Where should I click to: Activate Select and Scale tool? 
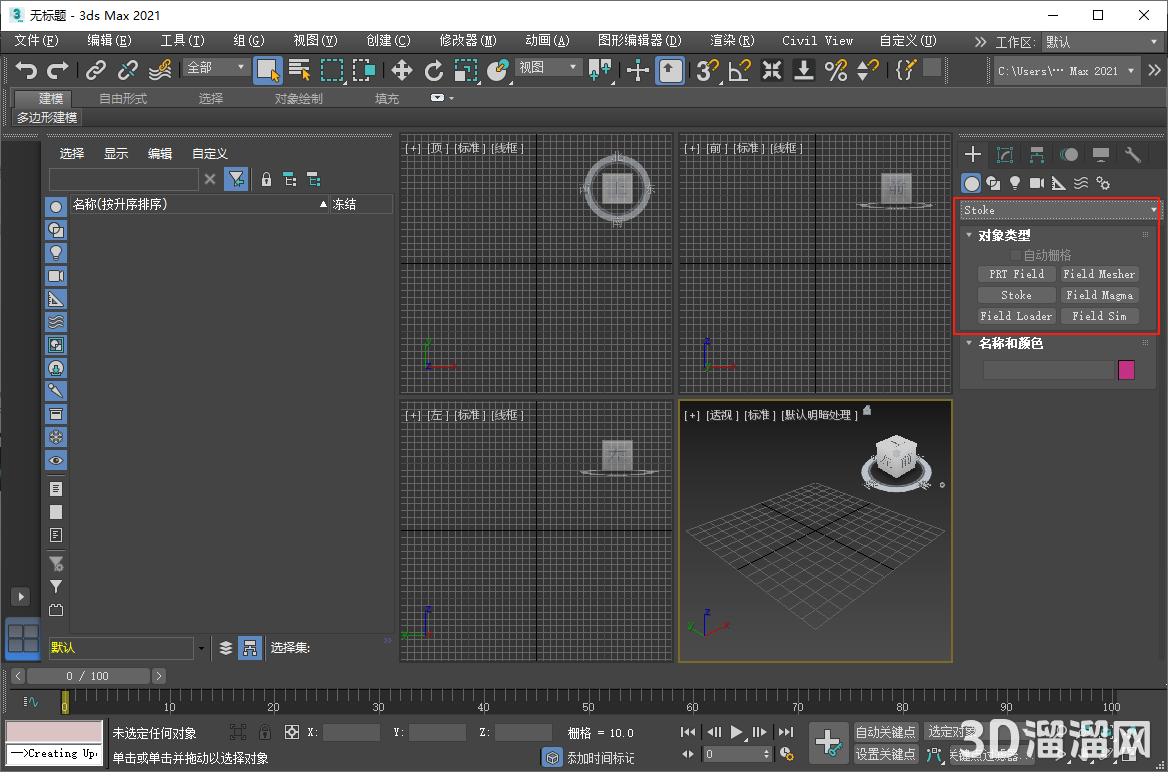(466, 71)
